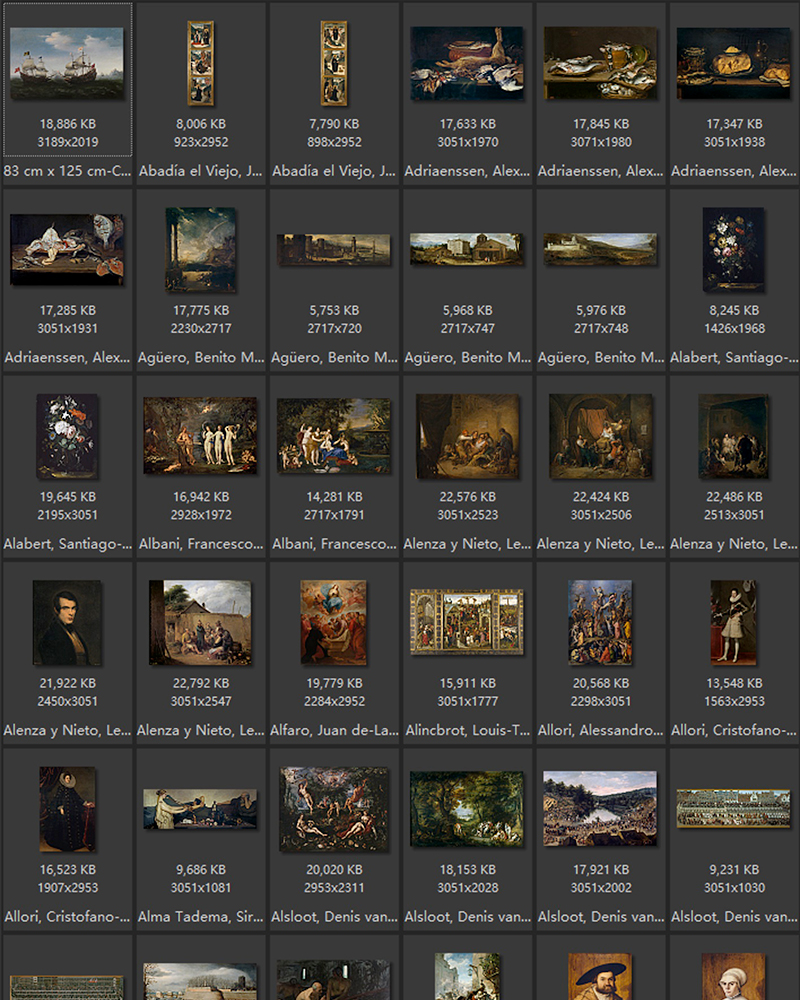The width and height of the screenshot is (800, 1000).
Task: Open the Albani painting sized 16,942 KB
Action: click(x=200, y=436)
